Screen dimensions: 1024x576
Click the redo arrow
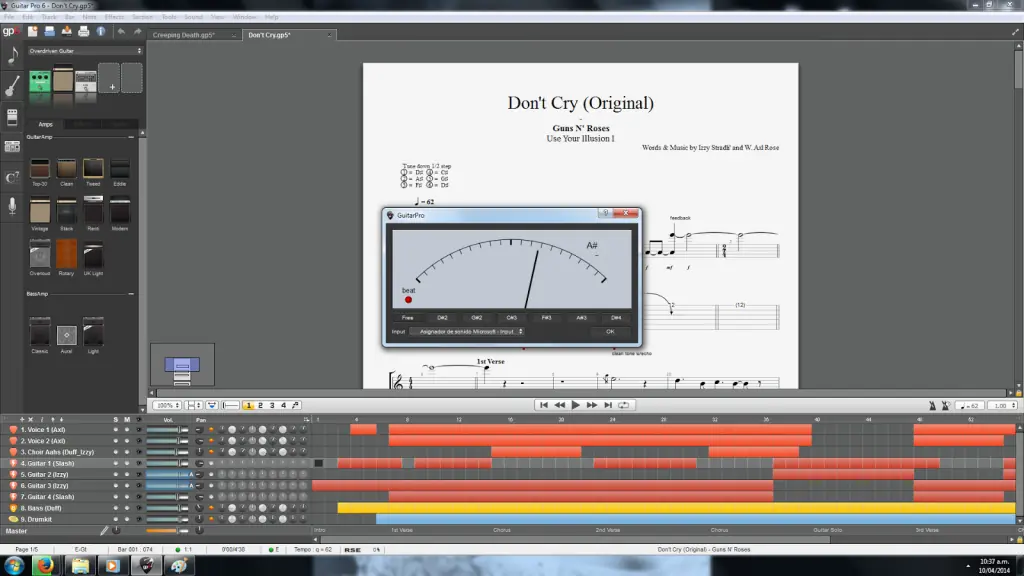pyautogui.click(x=137, y=31)
